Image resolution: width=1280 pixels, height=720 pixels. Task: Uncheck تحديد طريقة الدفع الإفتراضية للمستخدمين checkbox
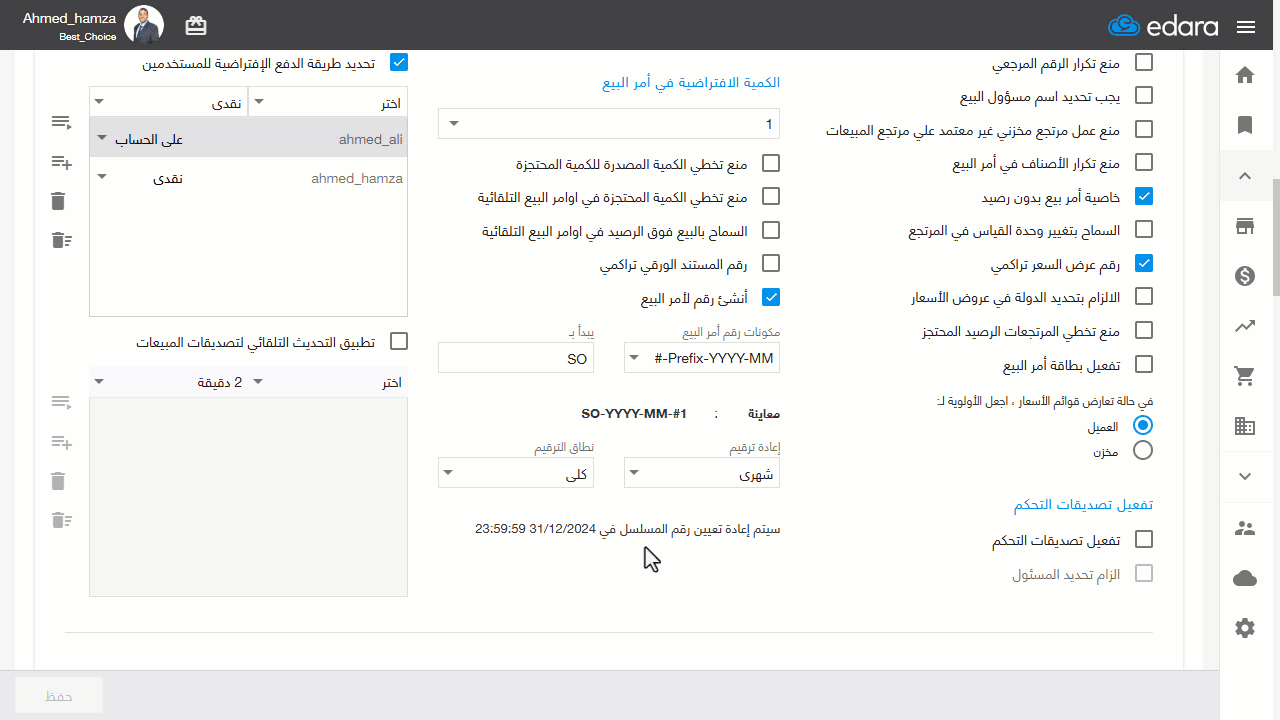tap(399, 62)
